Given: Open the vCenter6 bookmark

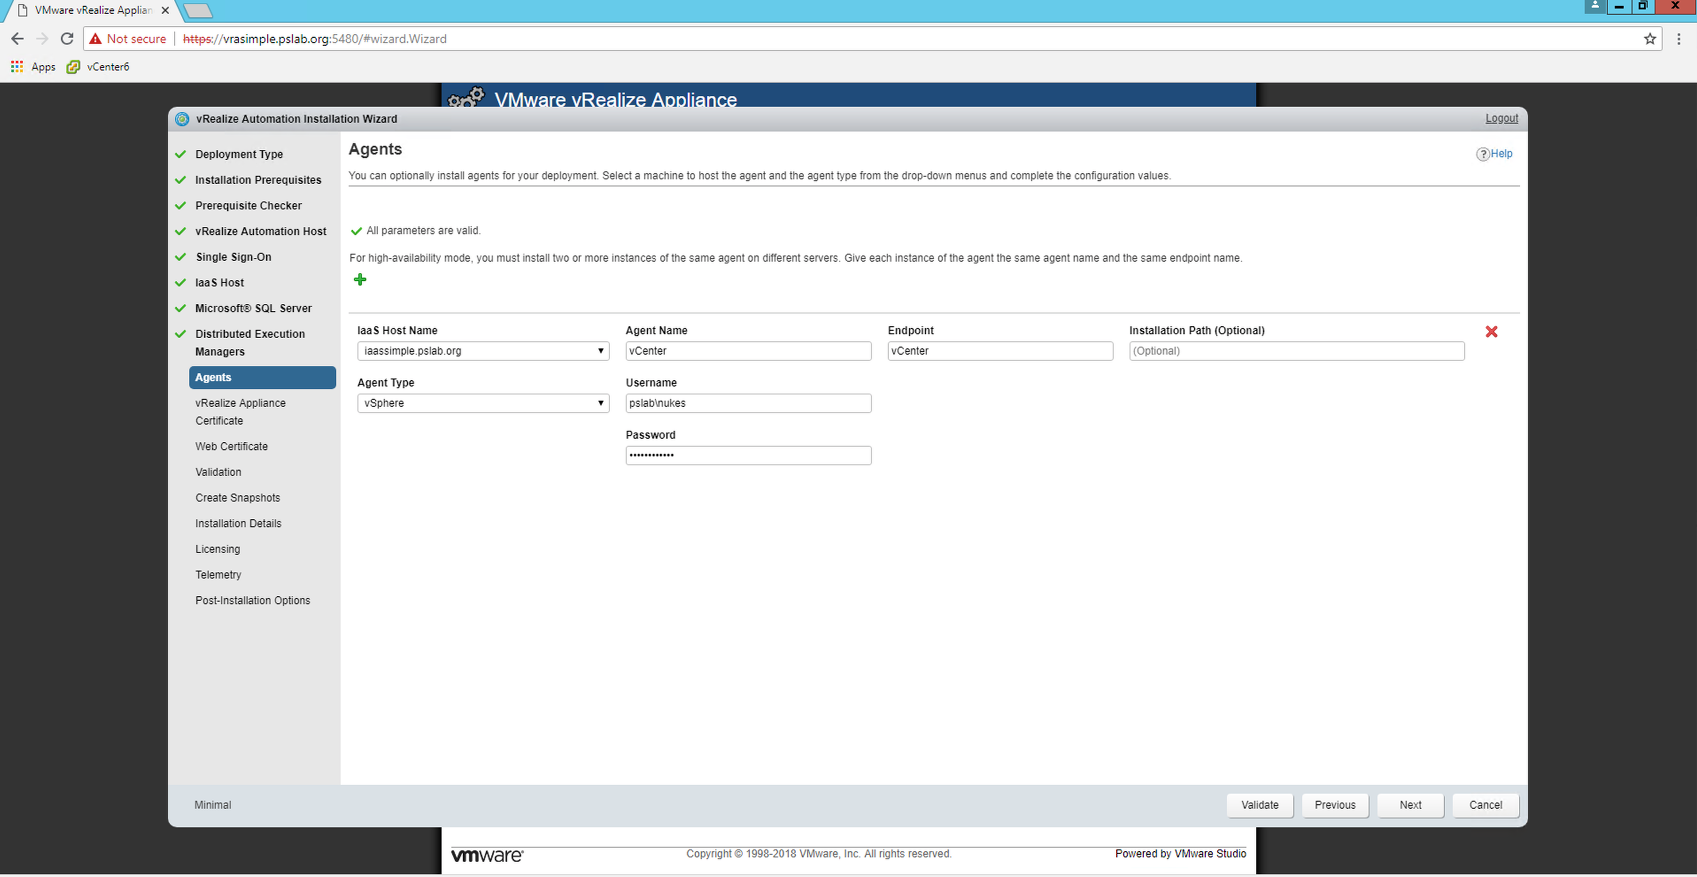Looking at the screenshot, I should click(x=98, y=67).
